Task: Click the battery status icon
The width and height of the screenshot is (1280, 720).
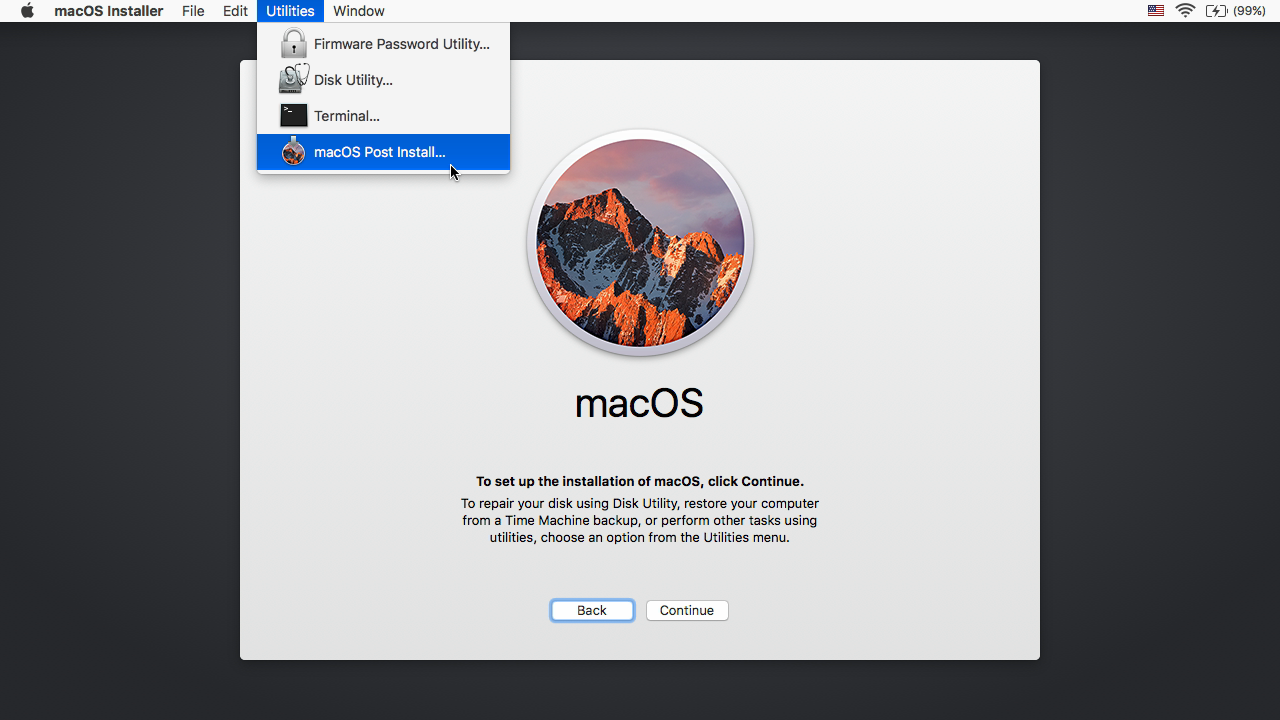Action: (x=1218, y=11)
